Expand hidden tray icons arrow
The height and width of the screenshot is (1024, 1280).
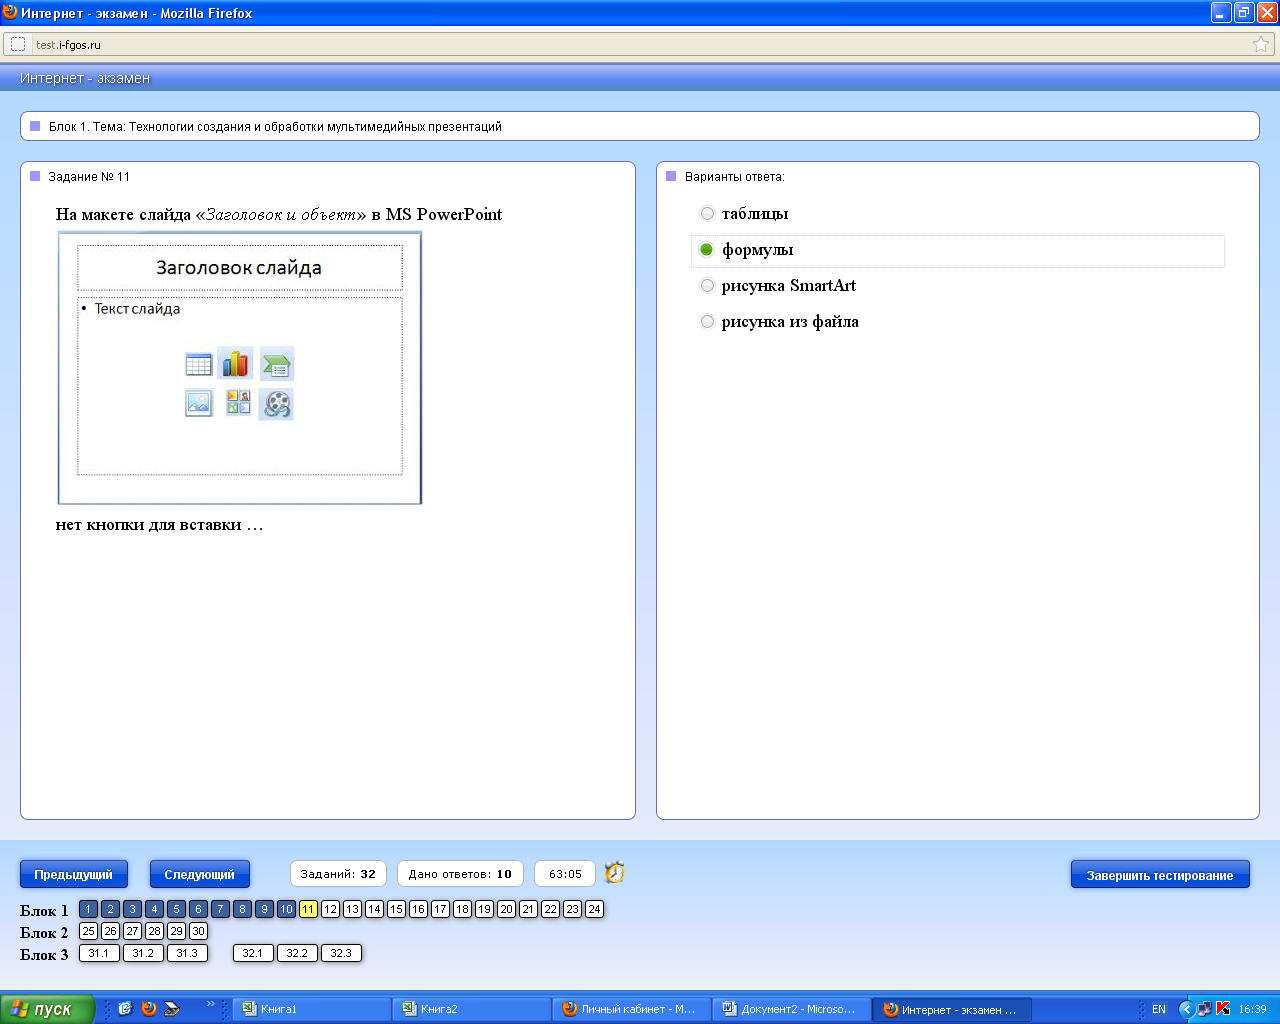(1186, 1009)
